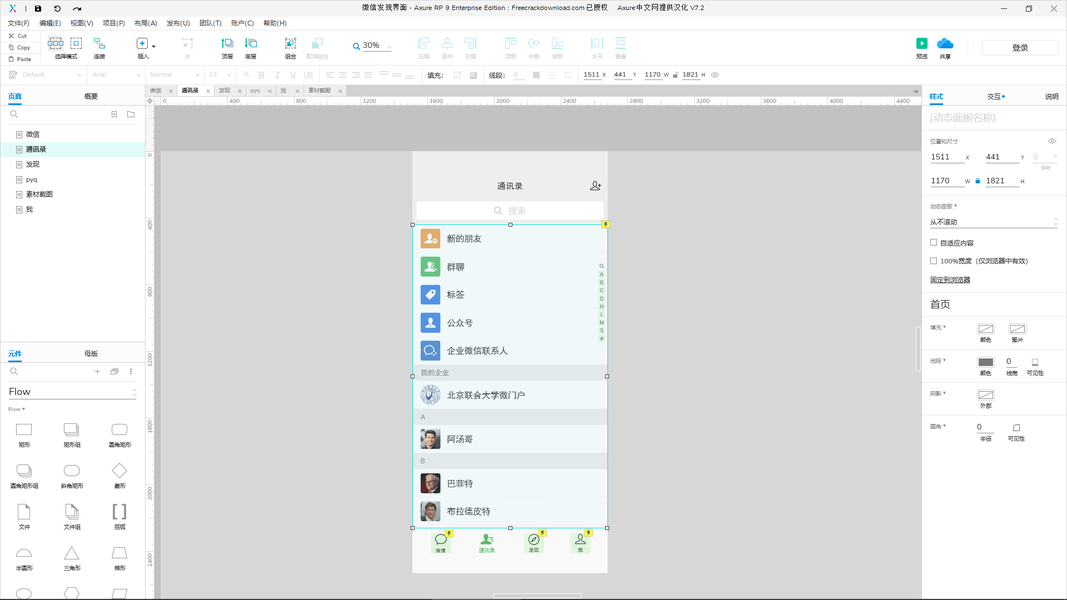Click the dynamic panel name field
Image resolution: width=1067 pixels, height=600 pixels.
click(994, 118)
